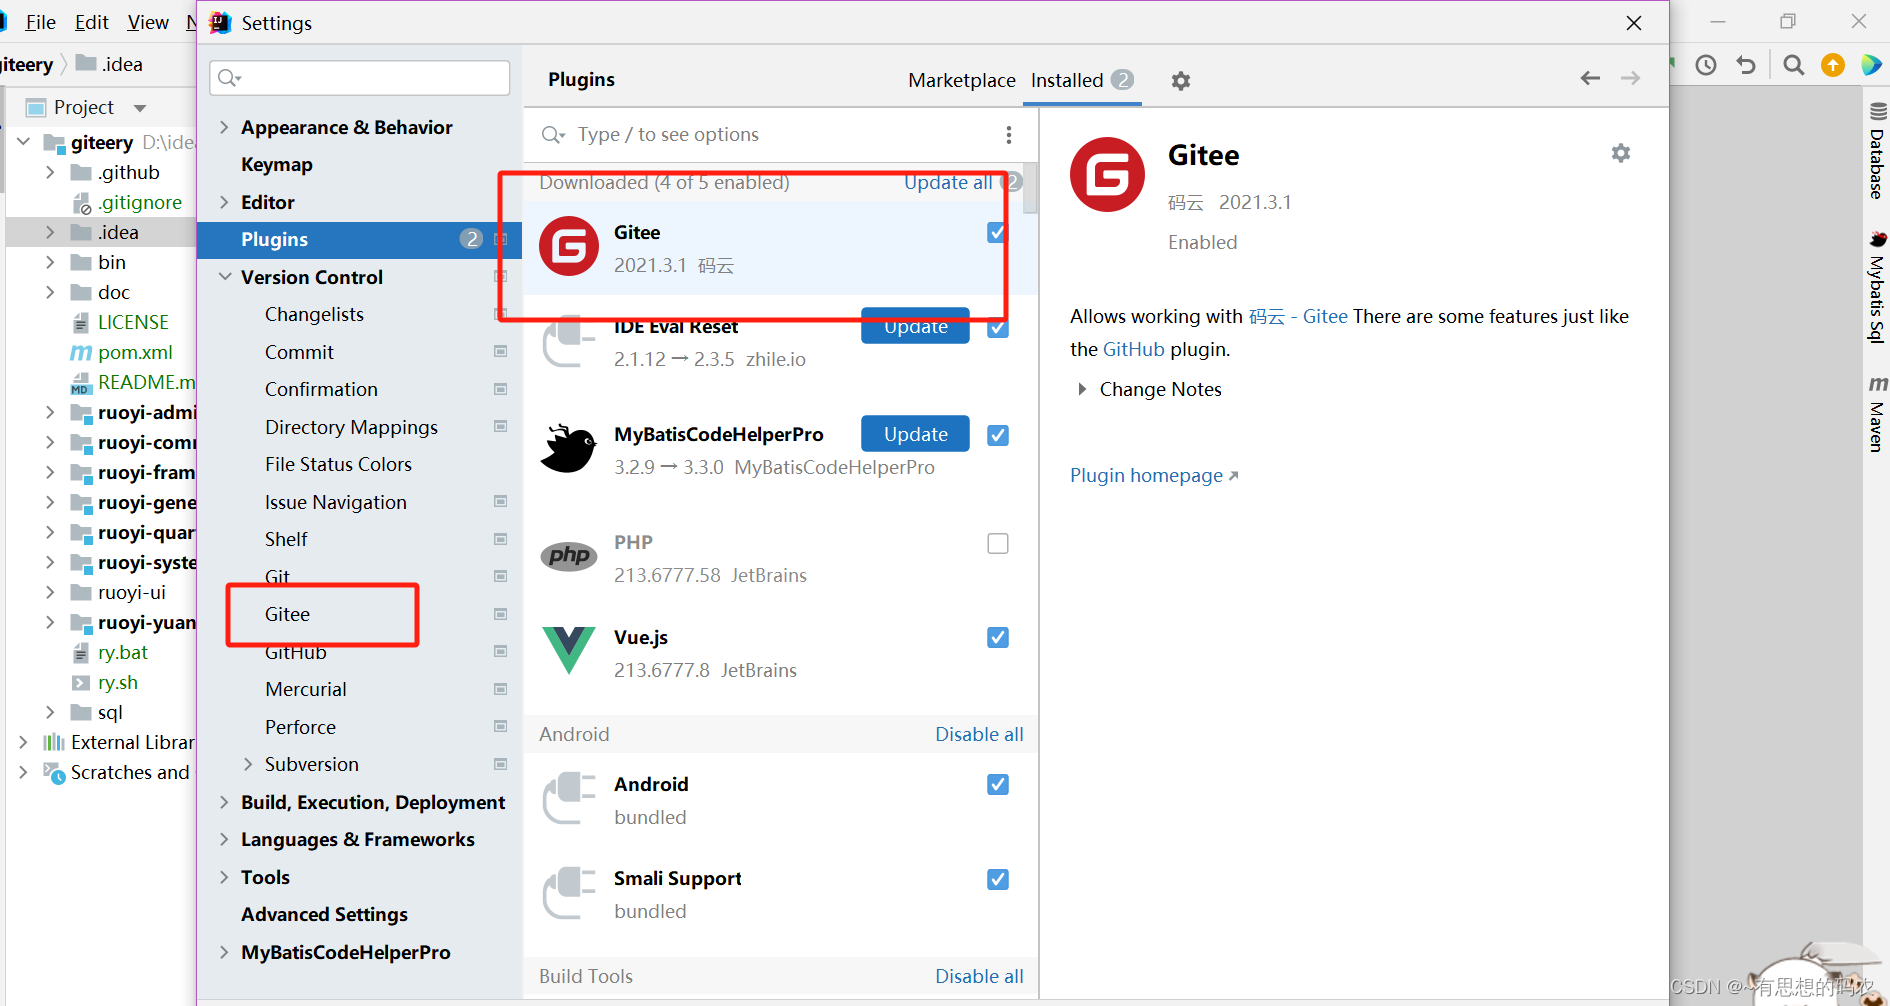This screenshot has height=1006, width=1890.
Task: Click the IDE Eval Reset plugin icon
Action: pyautogui.click(x=569, y=343)
